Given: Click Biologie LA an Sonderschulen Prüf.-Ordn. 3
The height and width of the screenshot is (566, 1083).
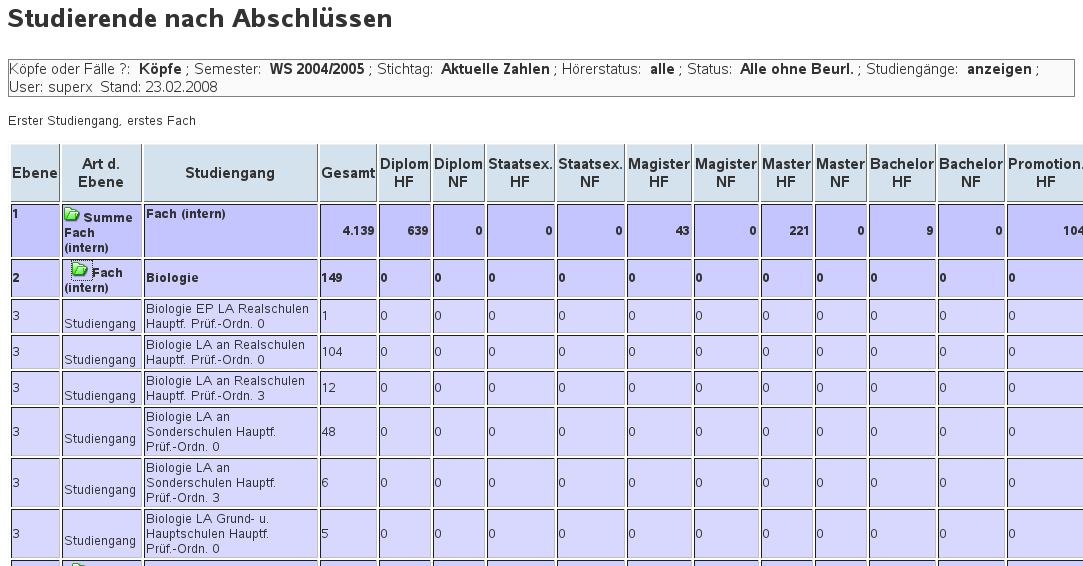Looking at the screenshot, I should pyautogui.click(x=230, y=482).
